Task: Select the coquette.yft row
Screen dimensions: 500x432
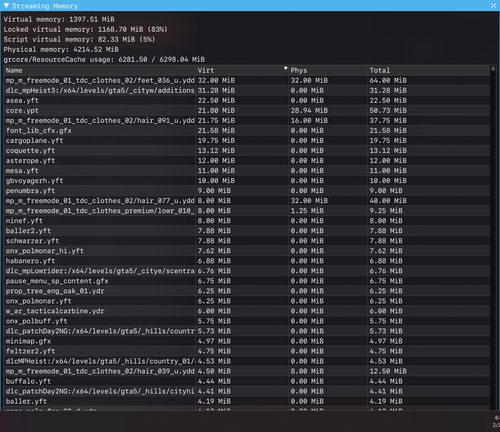Action: (x=247, y=150)
